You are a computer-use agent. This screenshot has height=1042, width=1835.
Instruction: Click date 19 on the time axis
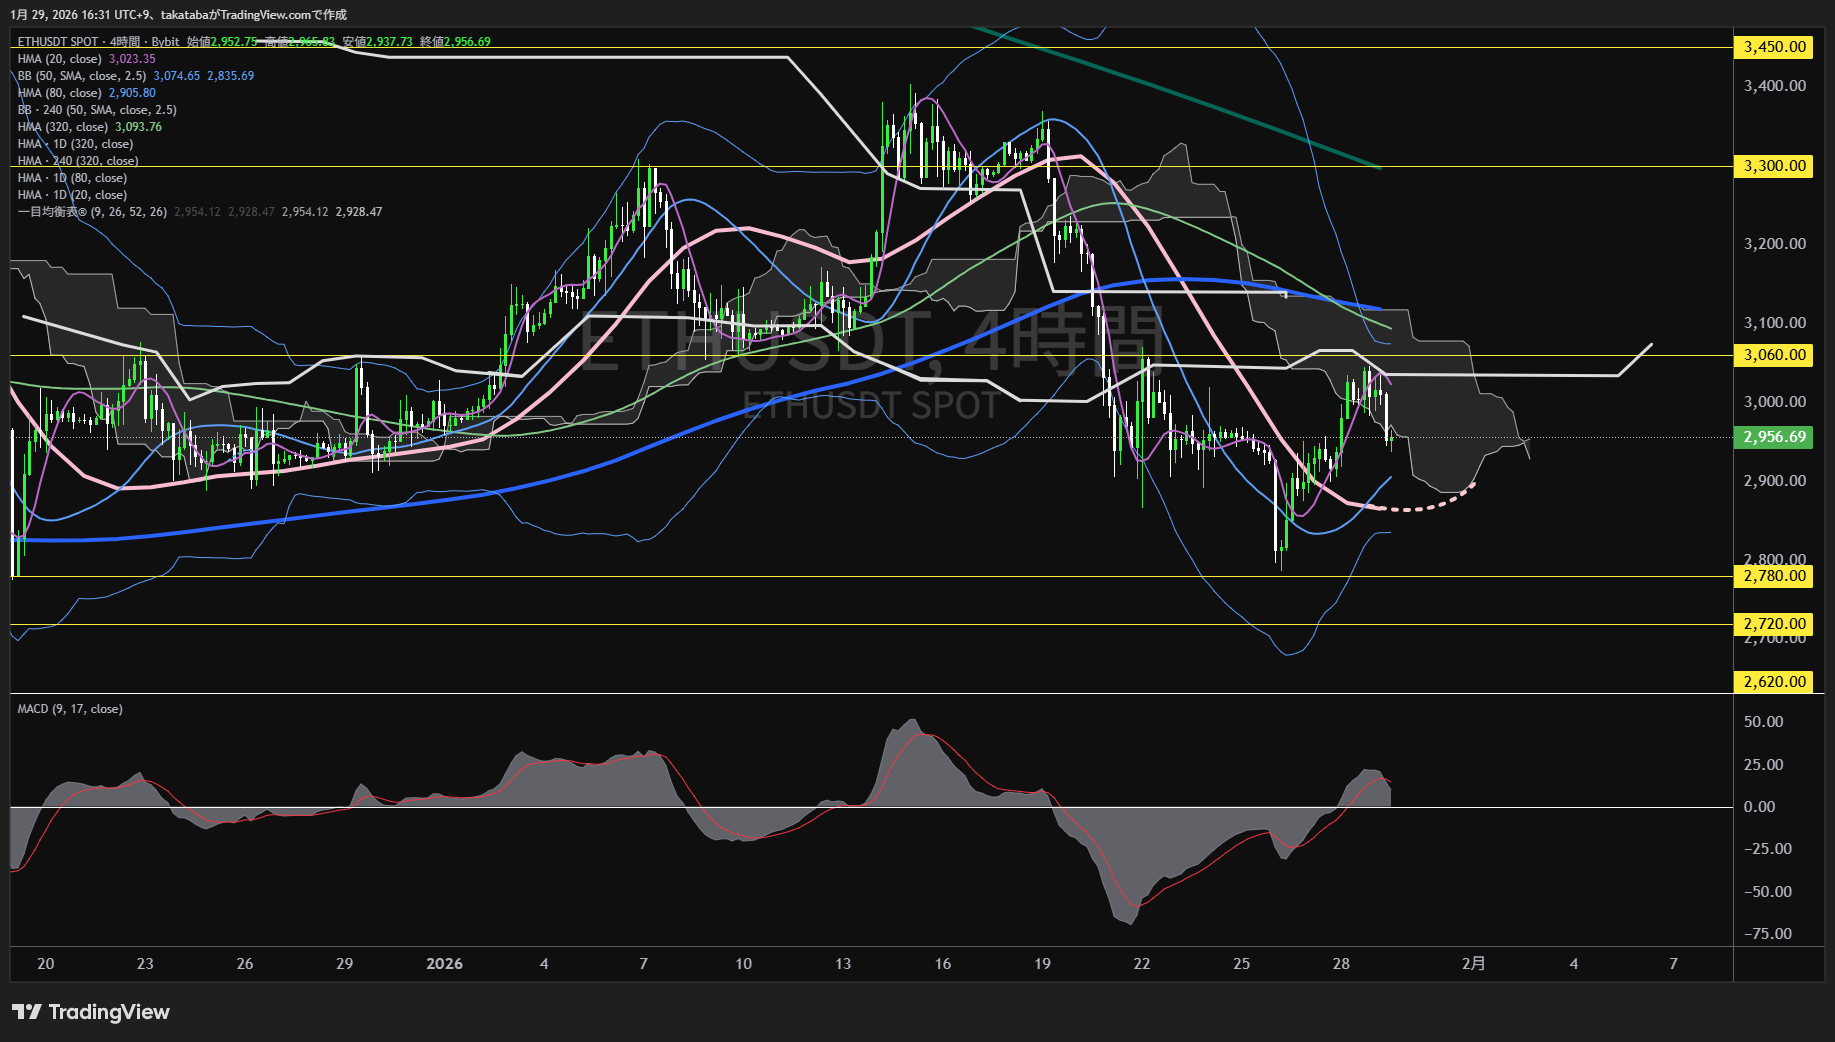point(1042,964)
